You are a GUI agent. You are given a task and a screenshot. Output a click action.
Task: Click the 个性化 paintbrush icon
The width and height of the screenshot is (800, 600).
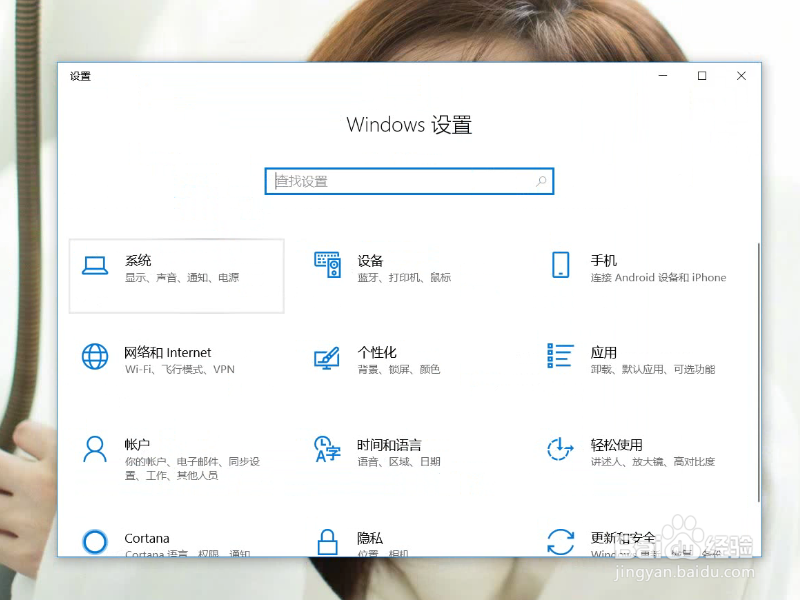pyautogui.click(x=327, y=358)
